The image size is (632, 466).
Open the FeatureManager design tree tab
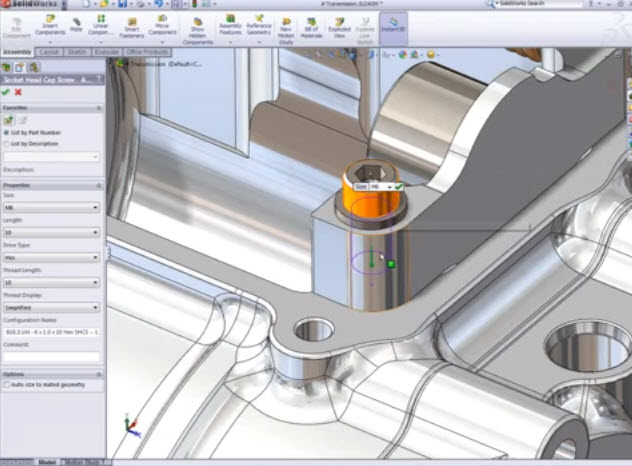pos(6,67)
